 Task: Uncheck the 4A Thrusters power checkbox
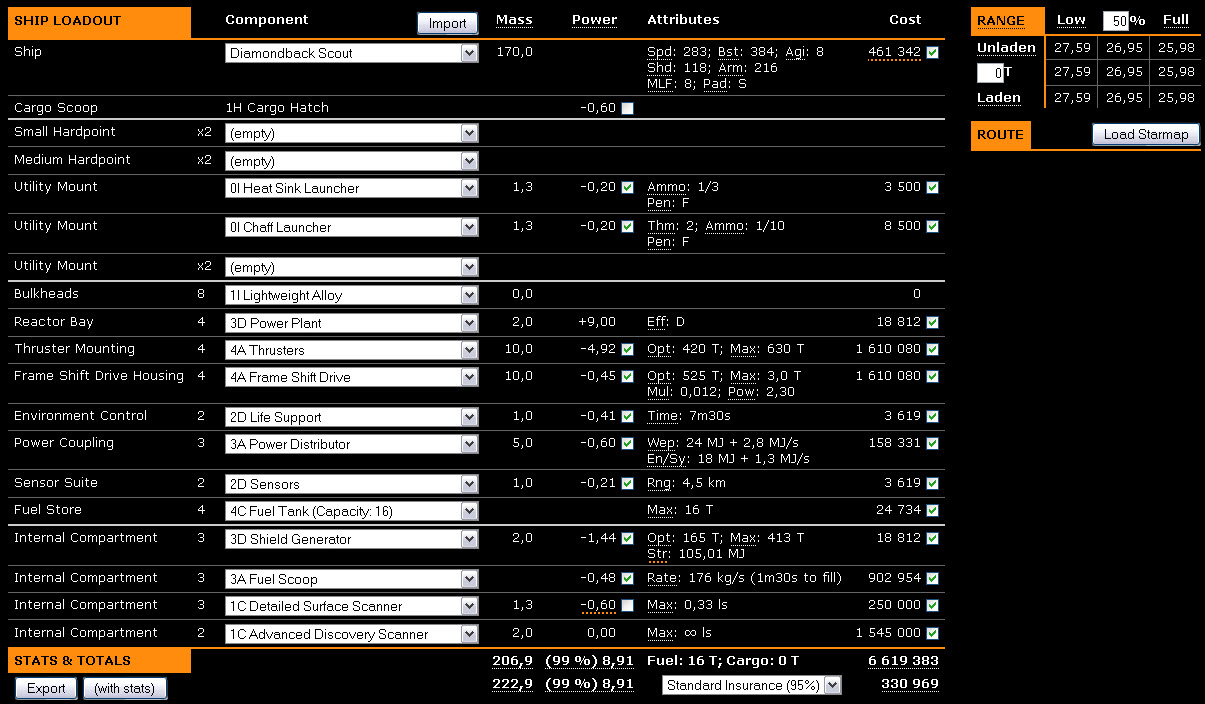[x=627, y=350]
